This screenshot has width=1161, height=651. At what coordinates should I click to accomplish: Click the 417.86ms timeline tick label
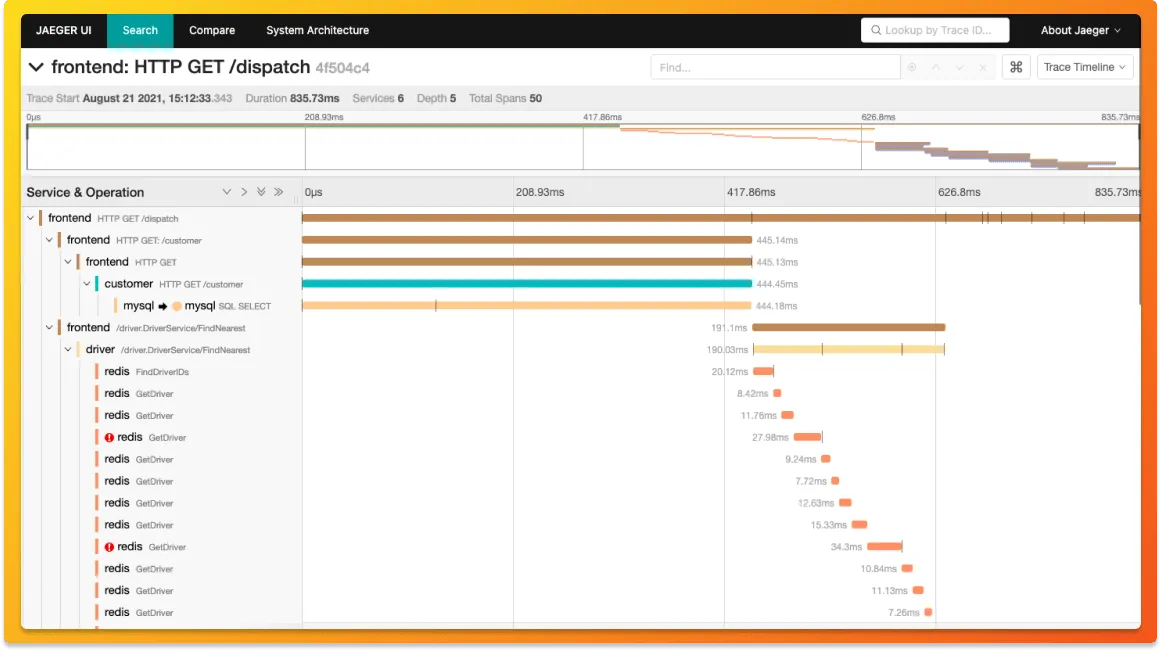751,193
